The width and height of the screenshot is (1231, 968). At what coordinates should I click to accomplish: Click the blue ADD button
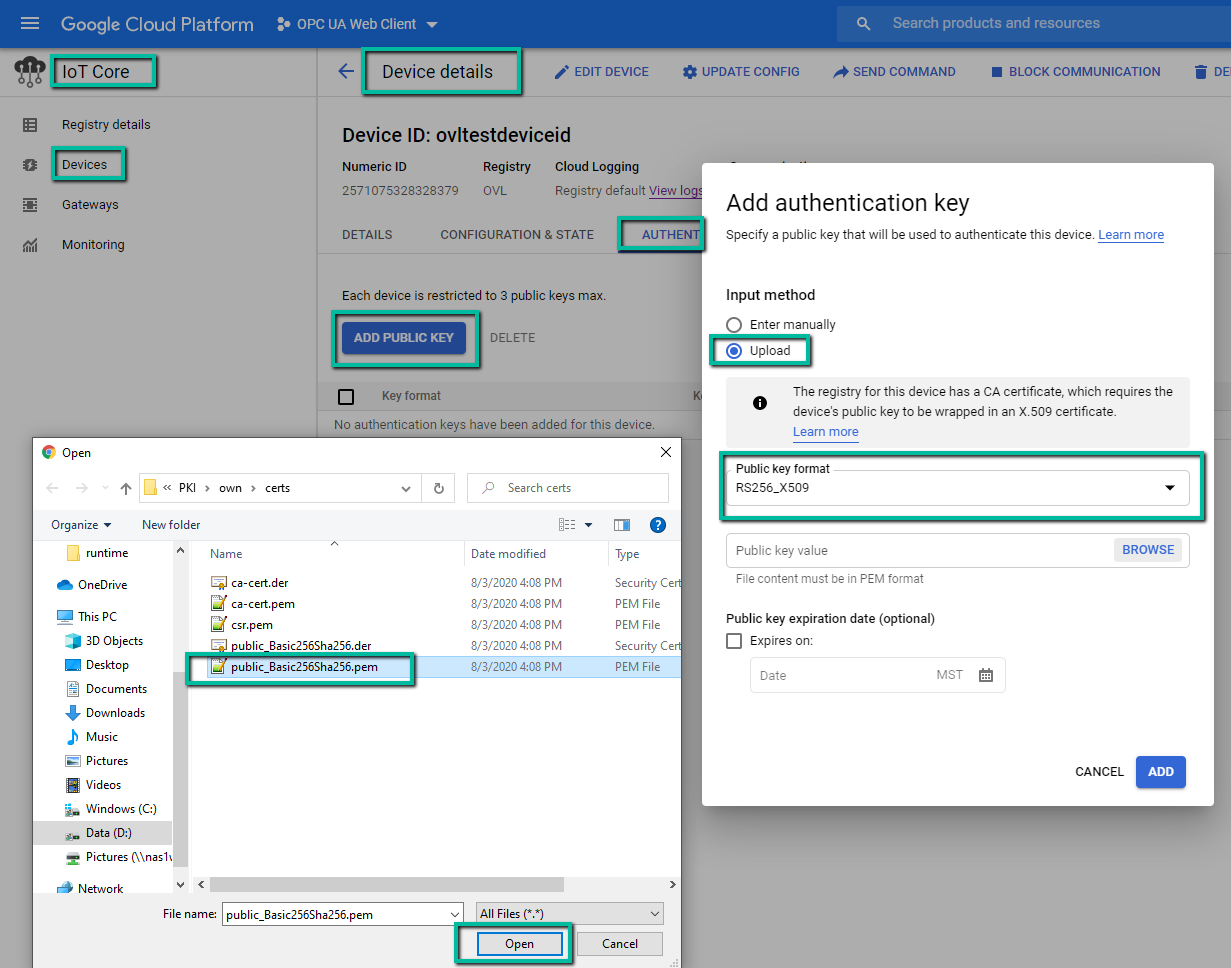point(1160,772)
